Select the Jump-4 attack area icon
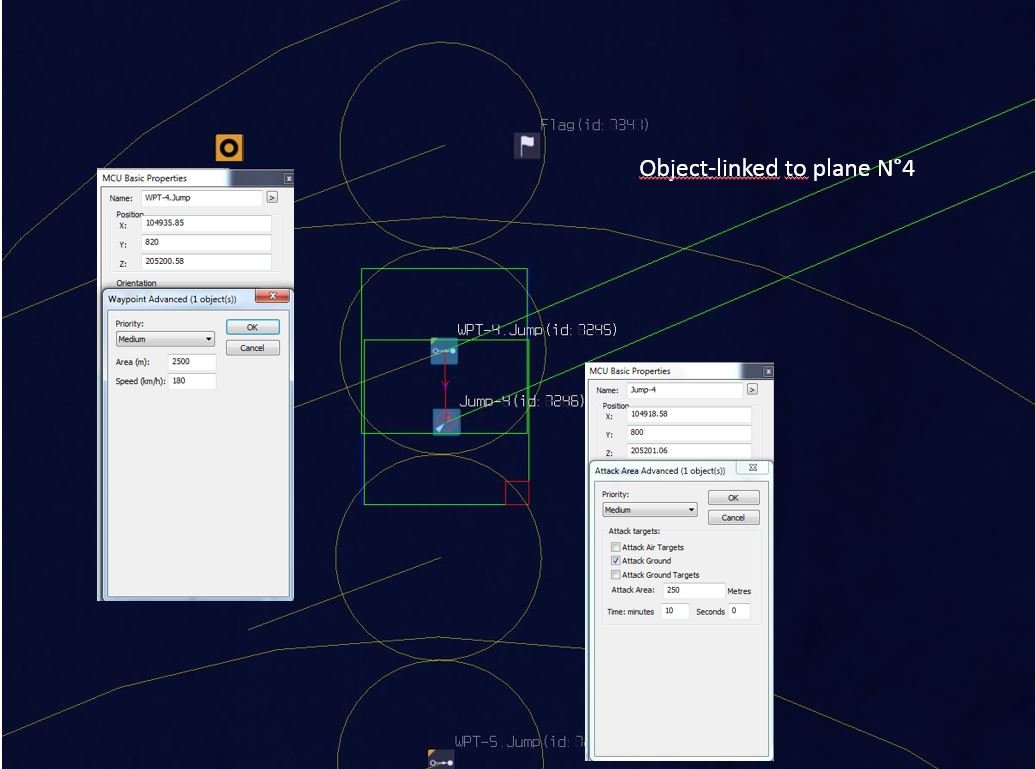The image size is (1035, 769). [x=446, y=422]
